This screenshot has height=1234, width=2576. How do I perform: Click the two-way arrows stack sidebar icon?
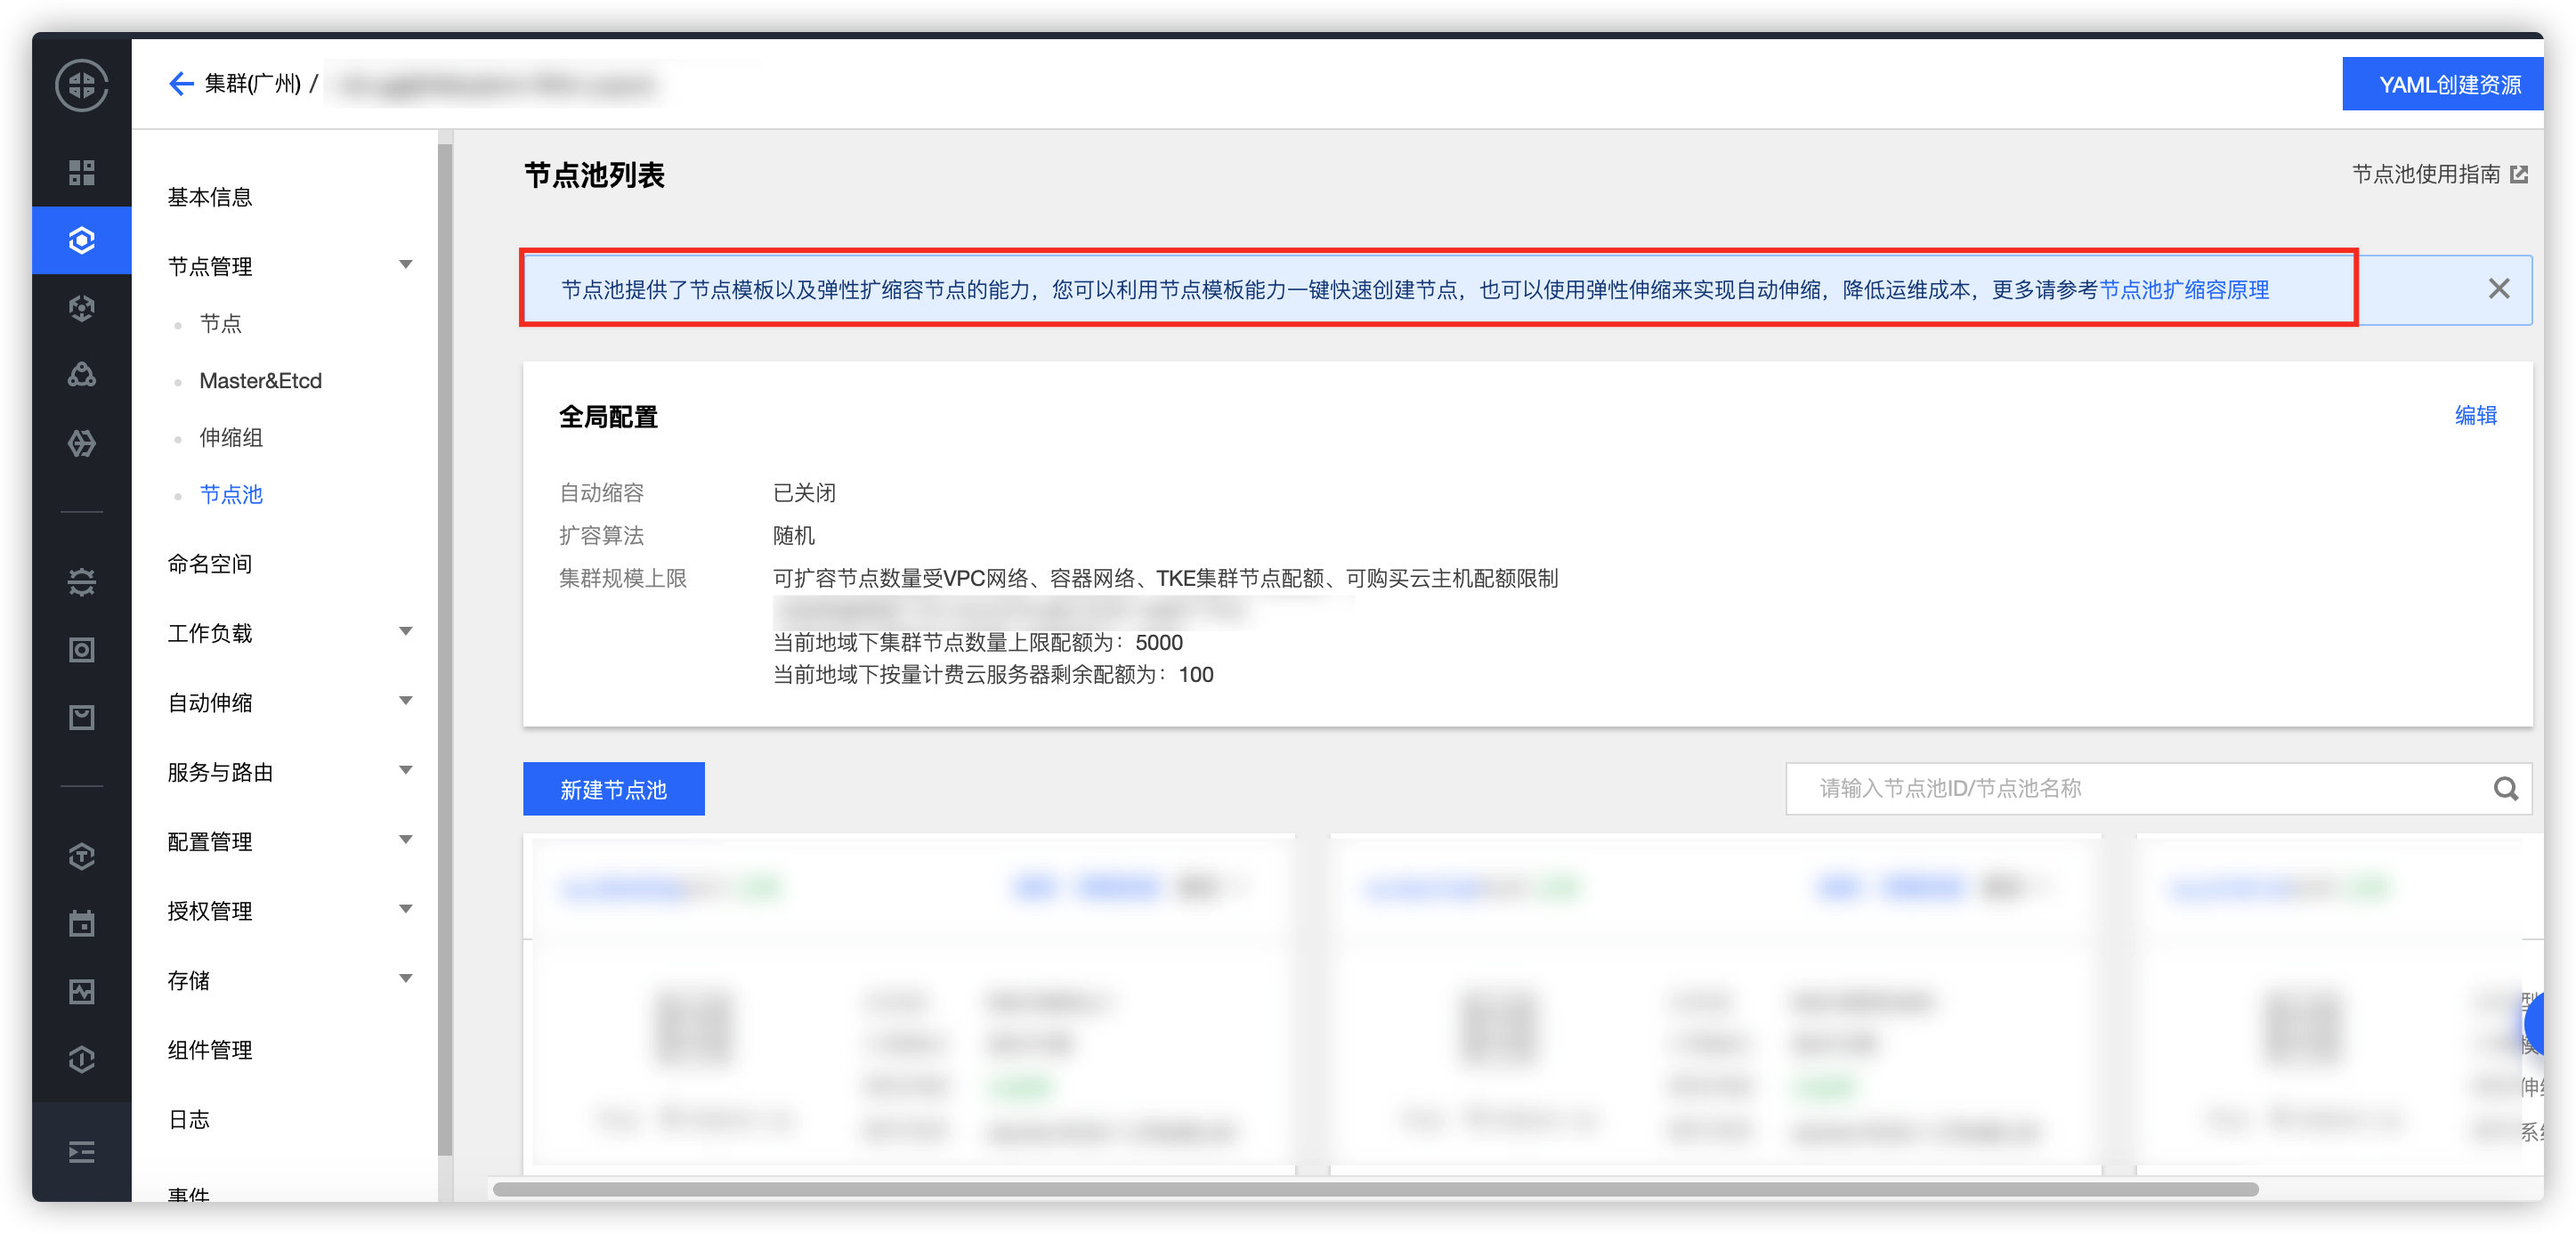click(82, 582)
